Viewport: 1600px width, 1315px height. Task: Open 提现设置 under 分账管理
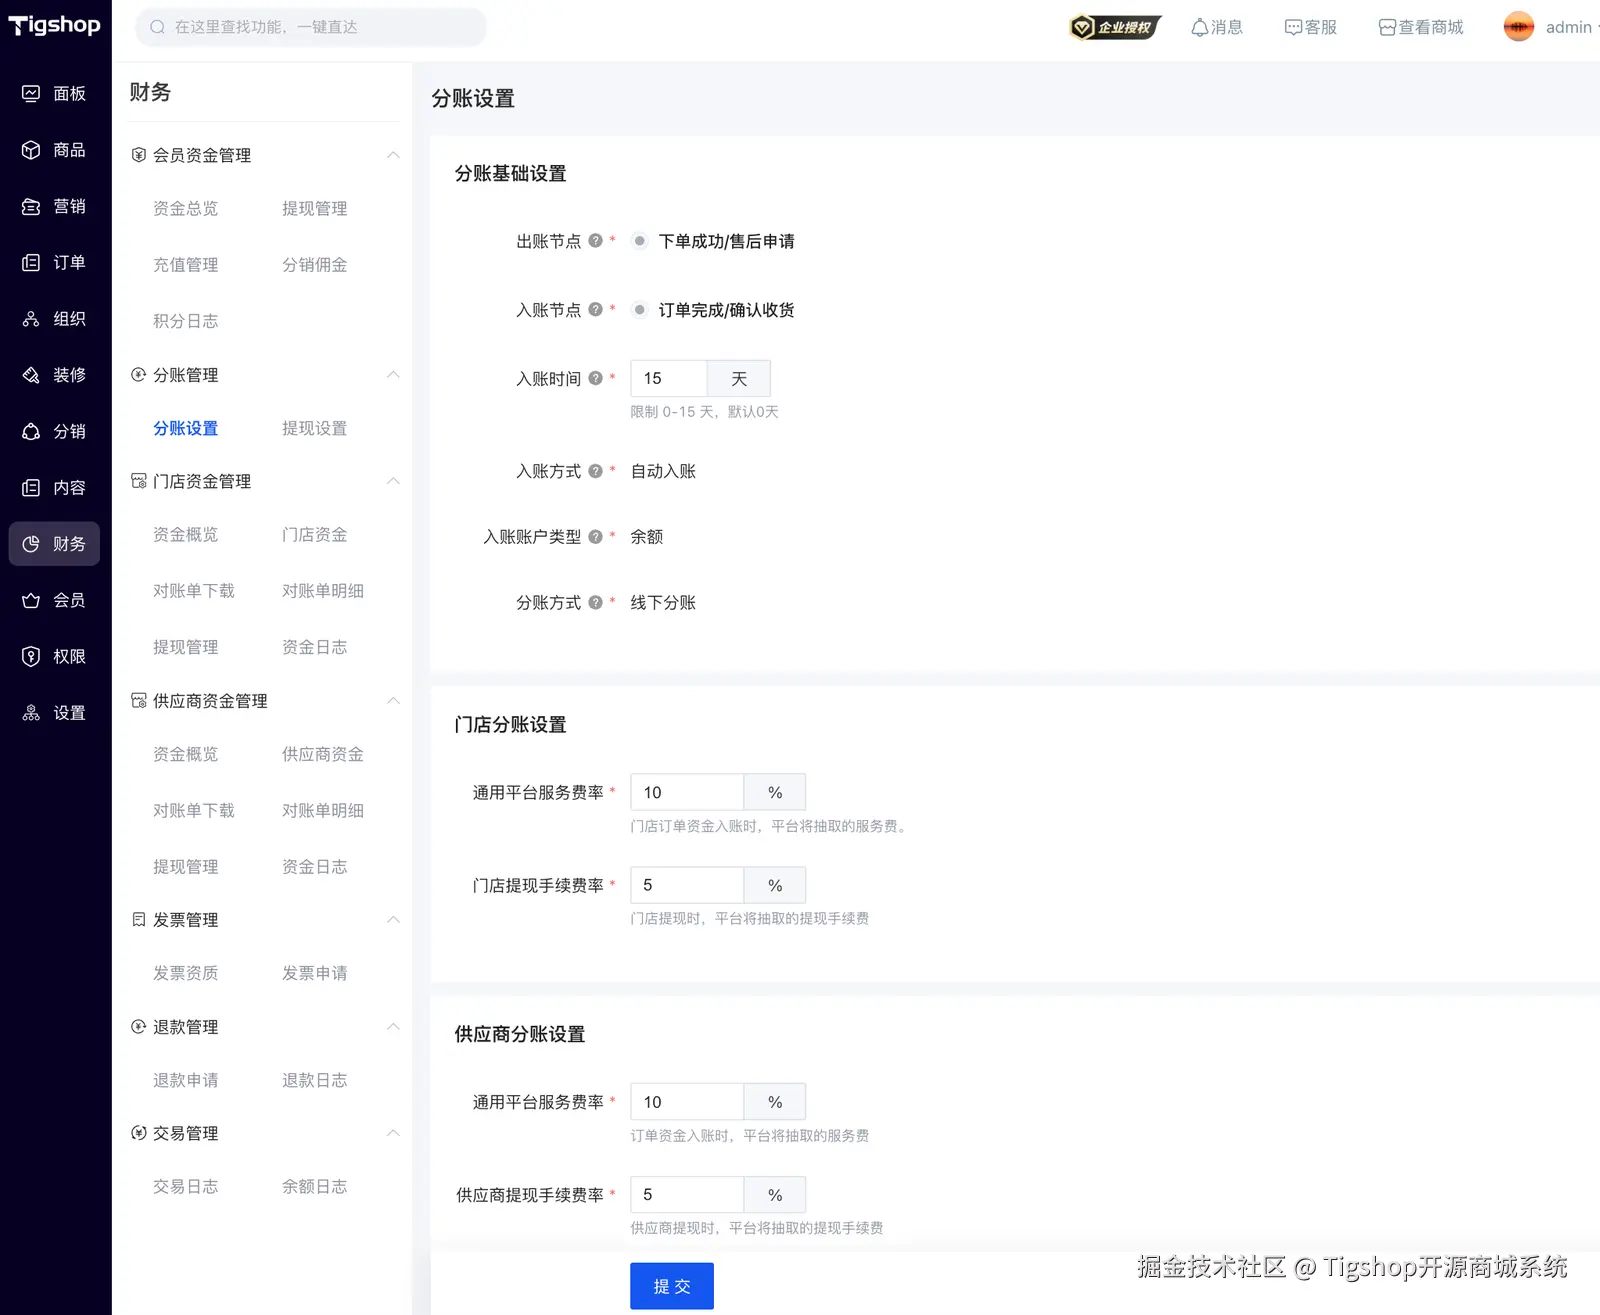[x=314, y=428]
